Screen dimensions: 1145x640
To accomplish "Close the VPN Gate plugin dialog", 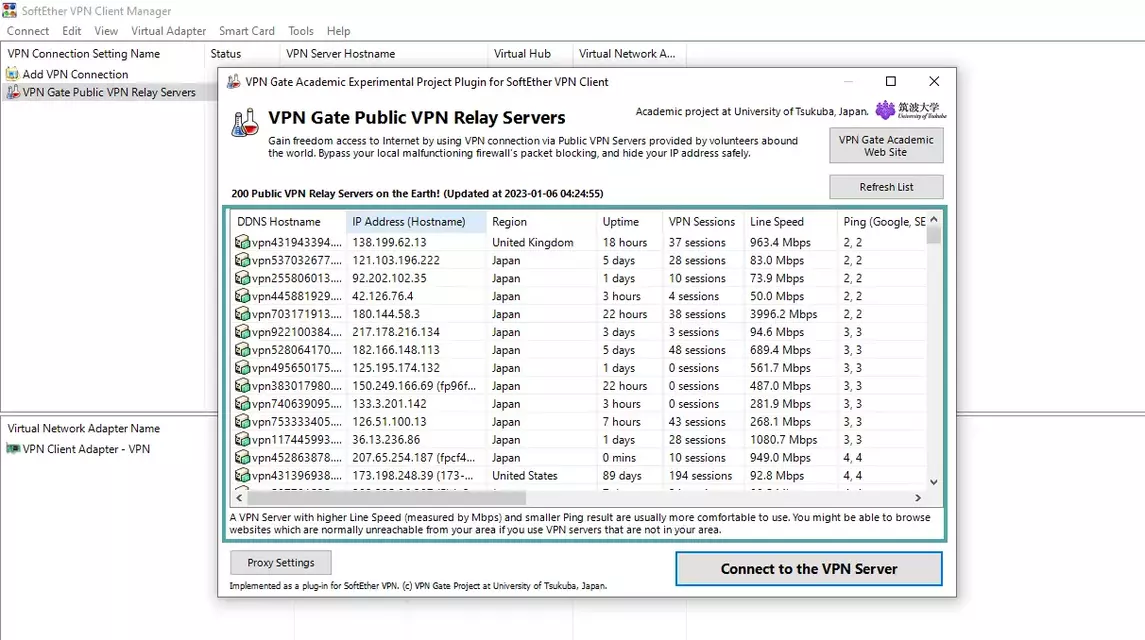I will [x=934, y=81].
